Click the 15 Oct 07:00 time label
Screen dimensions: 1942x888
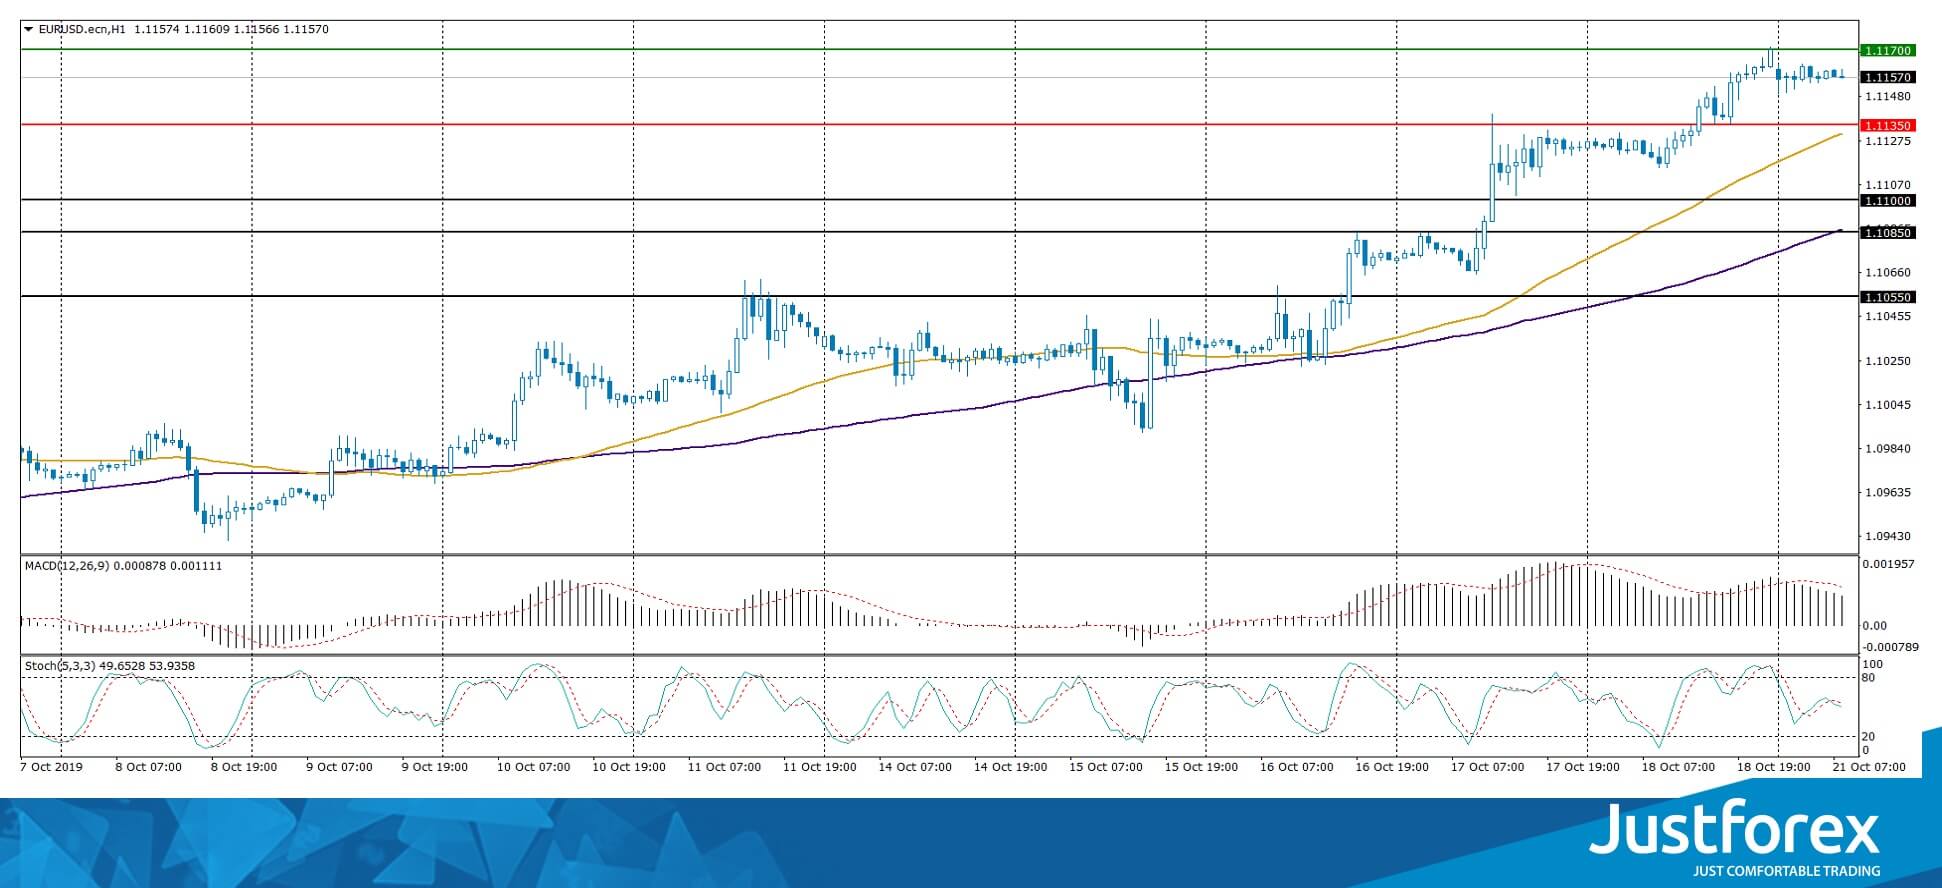click(x=1106, y=767)
